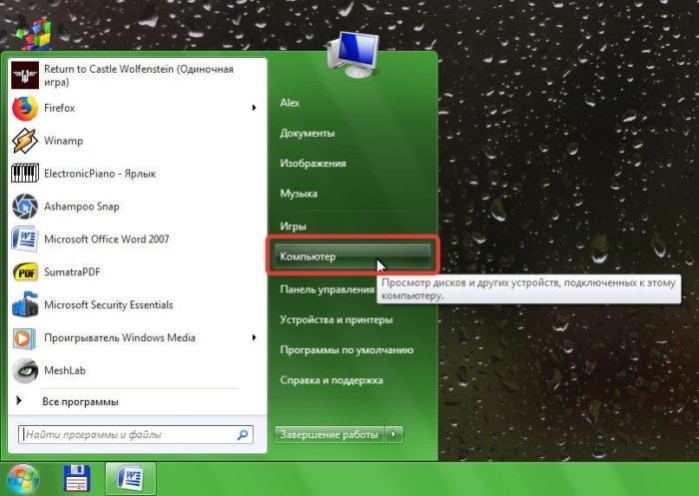Open the Ashampoo Snap icon
Screen dimensions: 699x496
(25, 206)
